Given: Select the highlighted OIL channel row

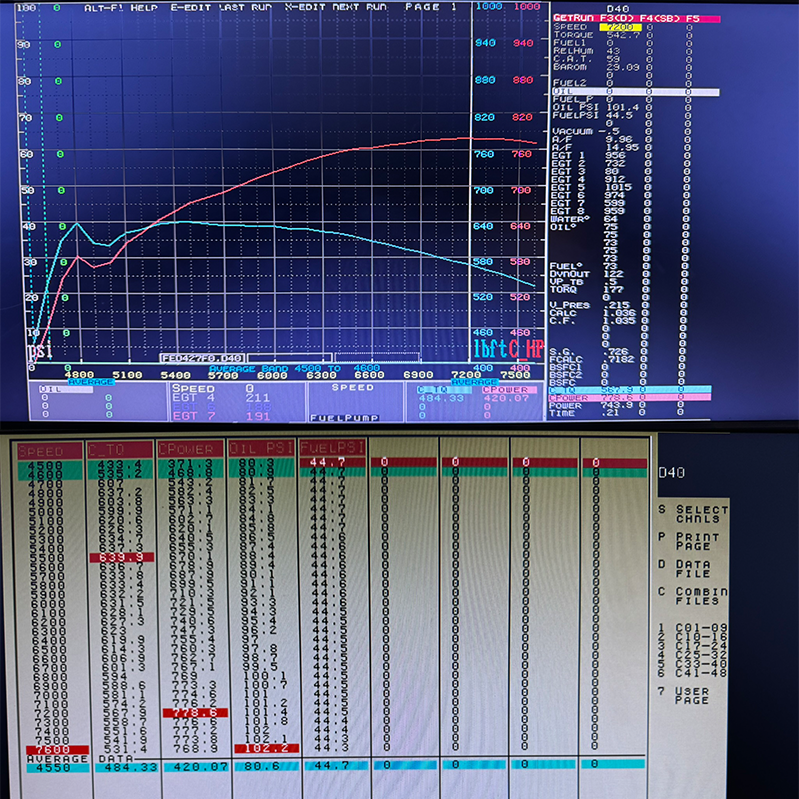Looking at the screenshot, I should (x=634, y=91).
